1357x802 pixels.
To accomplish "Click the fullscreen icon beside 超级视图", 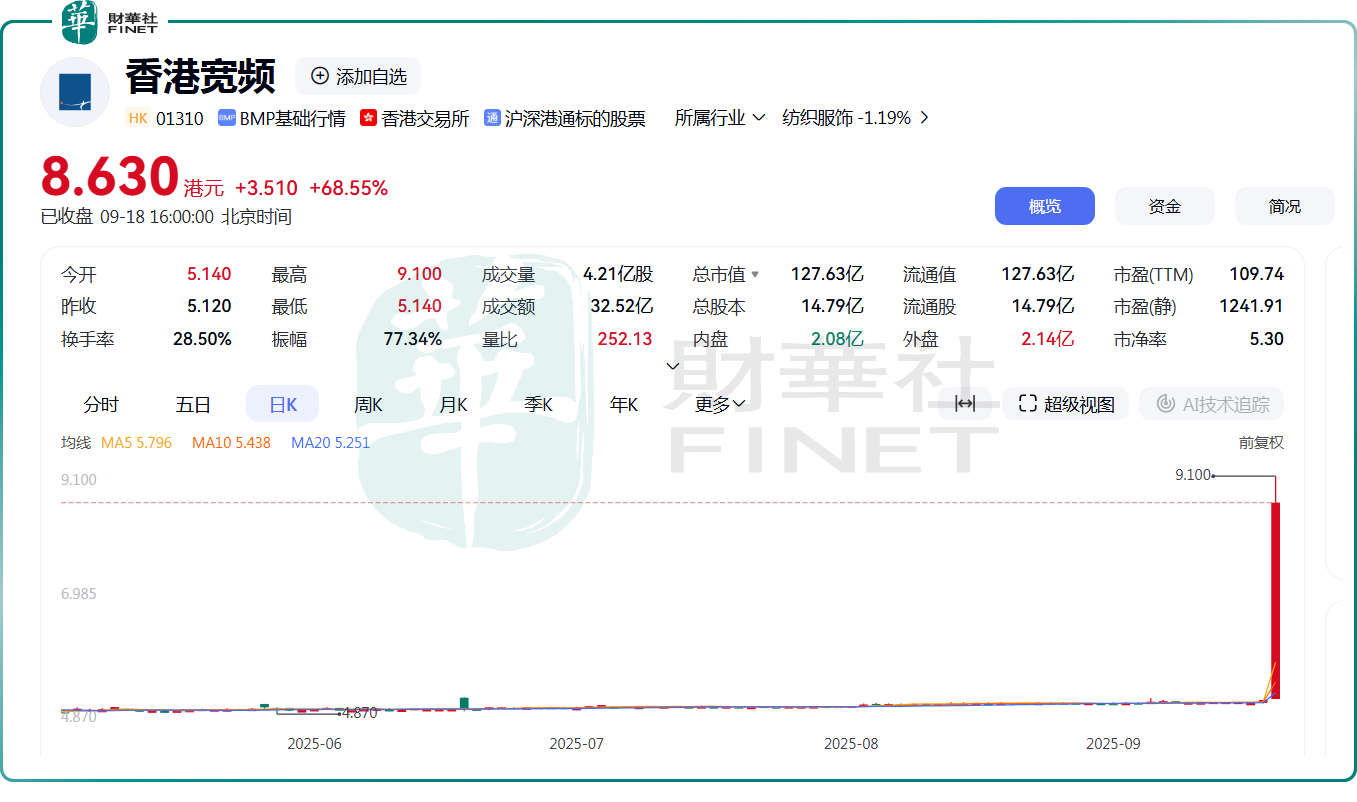I will (x=1027, y=404).
